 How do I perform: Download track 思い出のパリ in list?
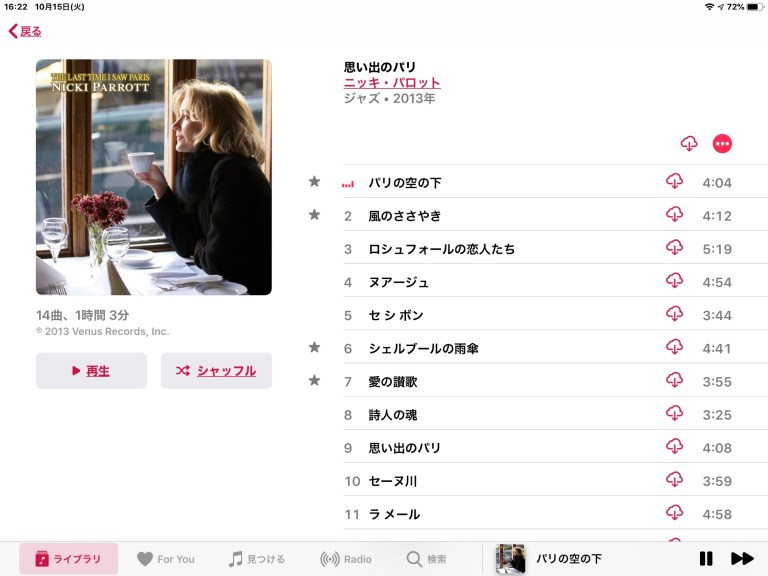(674, 446)
